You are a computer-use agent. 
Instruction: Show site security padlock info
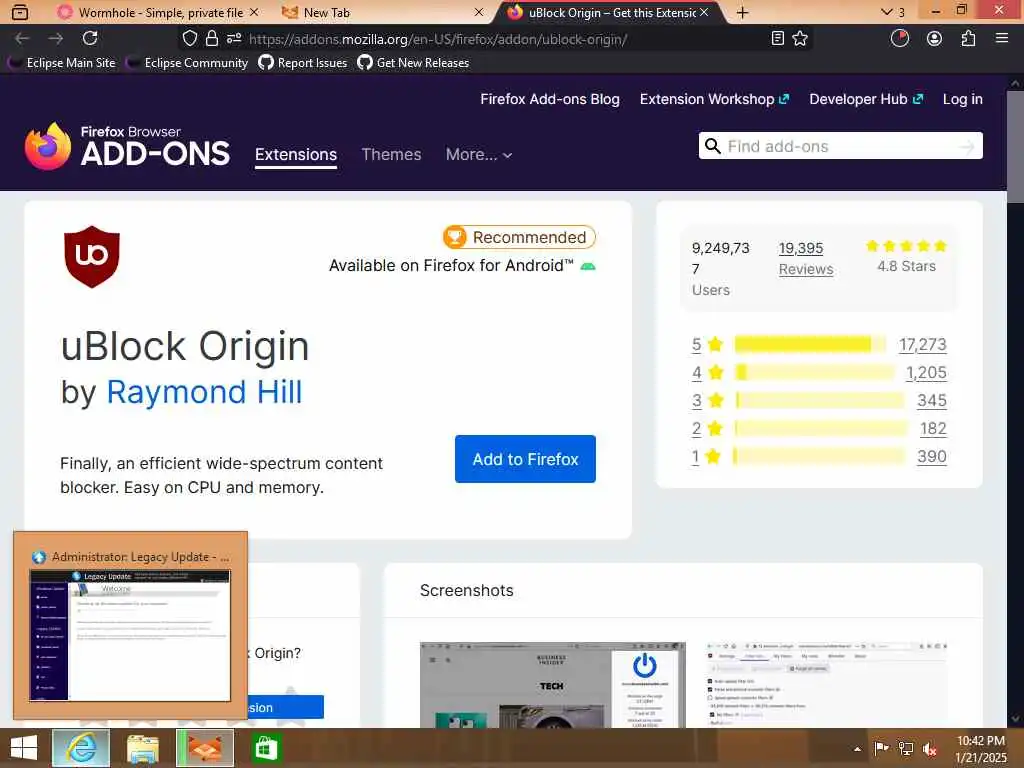pos(212,39)
